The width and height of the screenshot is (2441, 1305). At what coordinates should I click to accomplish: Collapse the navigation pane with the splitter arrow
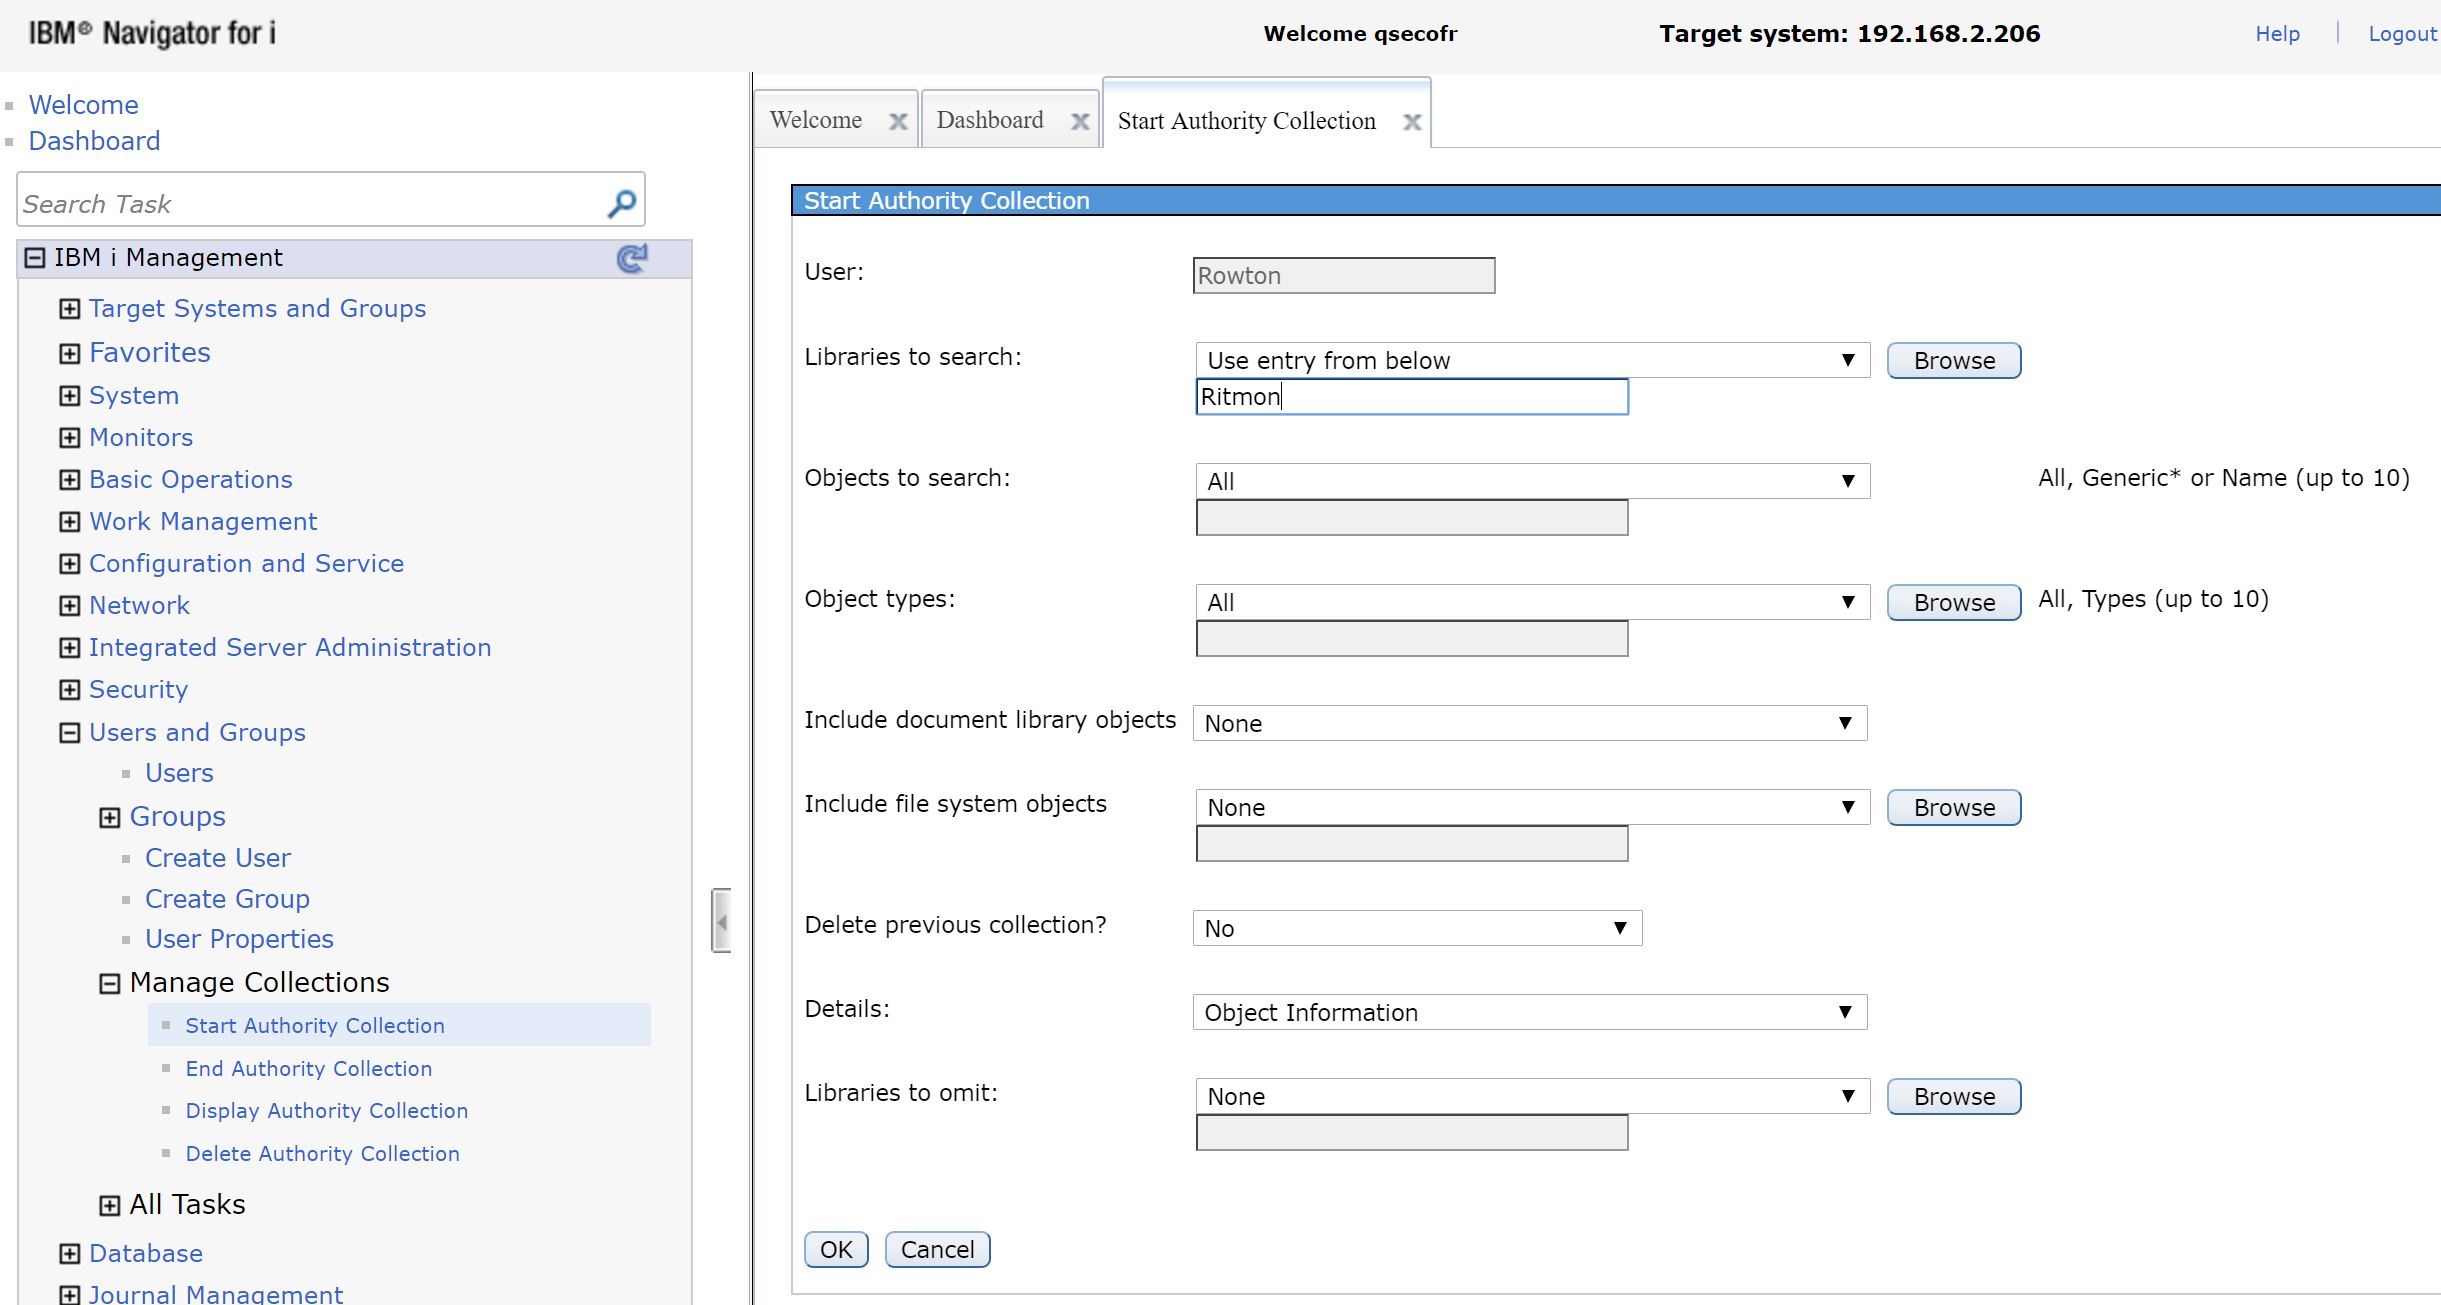[x=721, y=921]
